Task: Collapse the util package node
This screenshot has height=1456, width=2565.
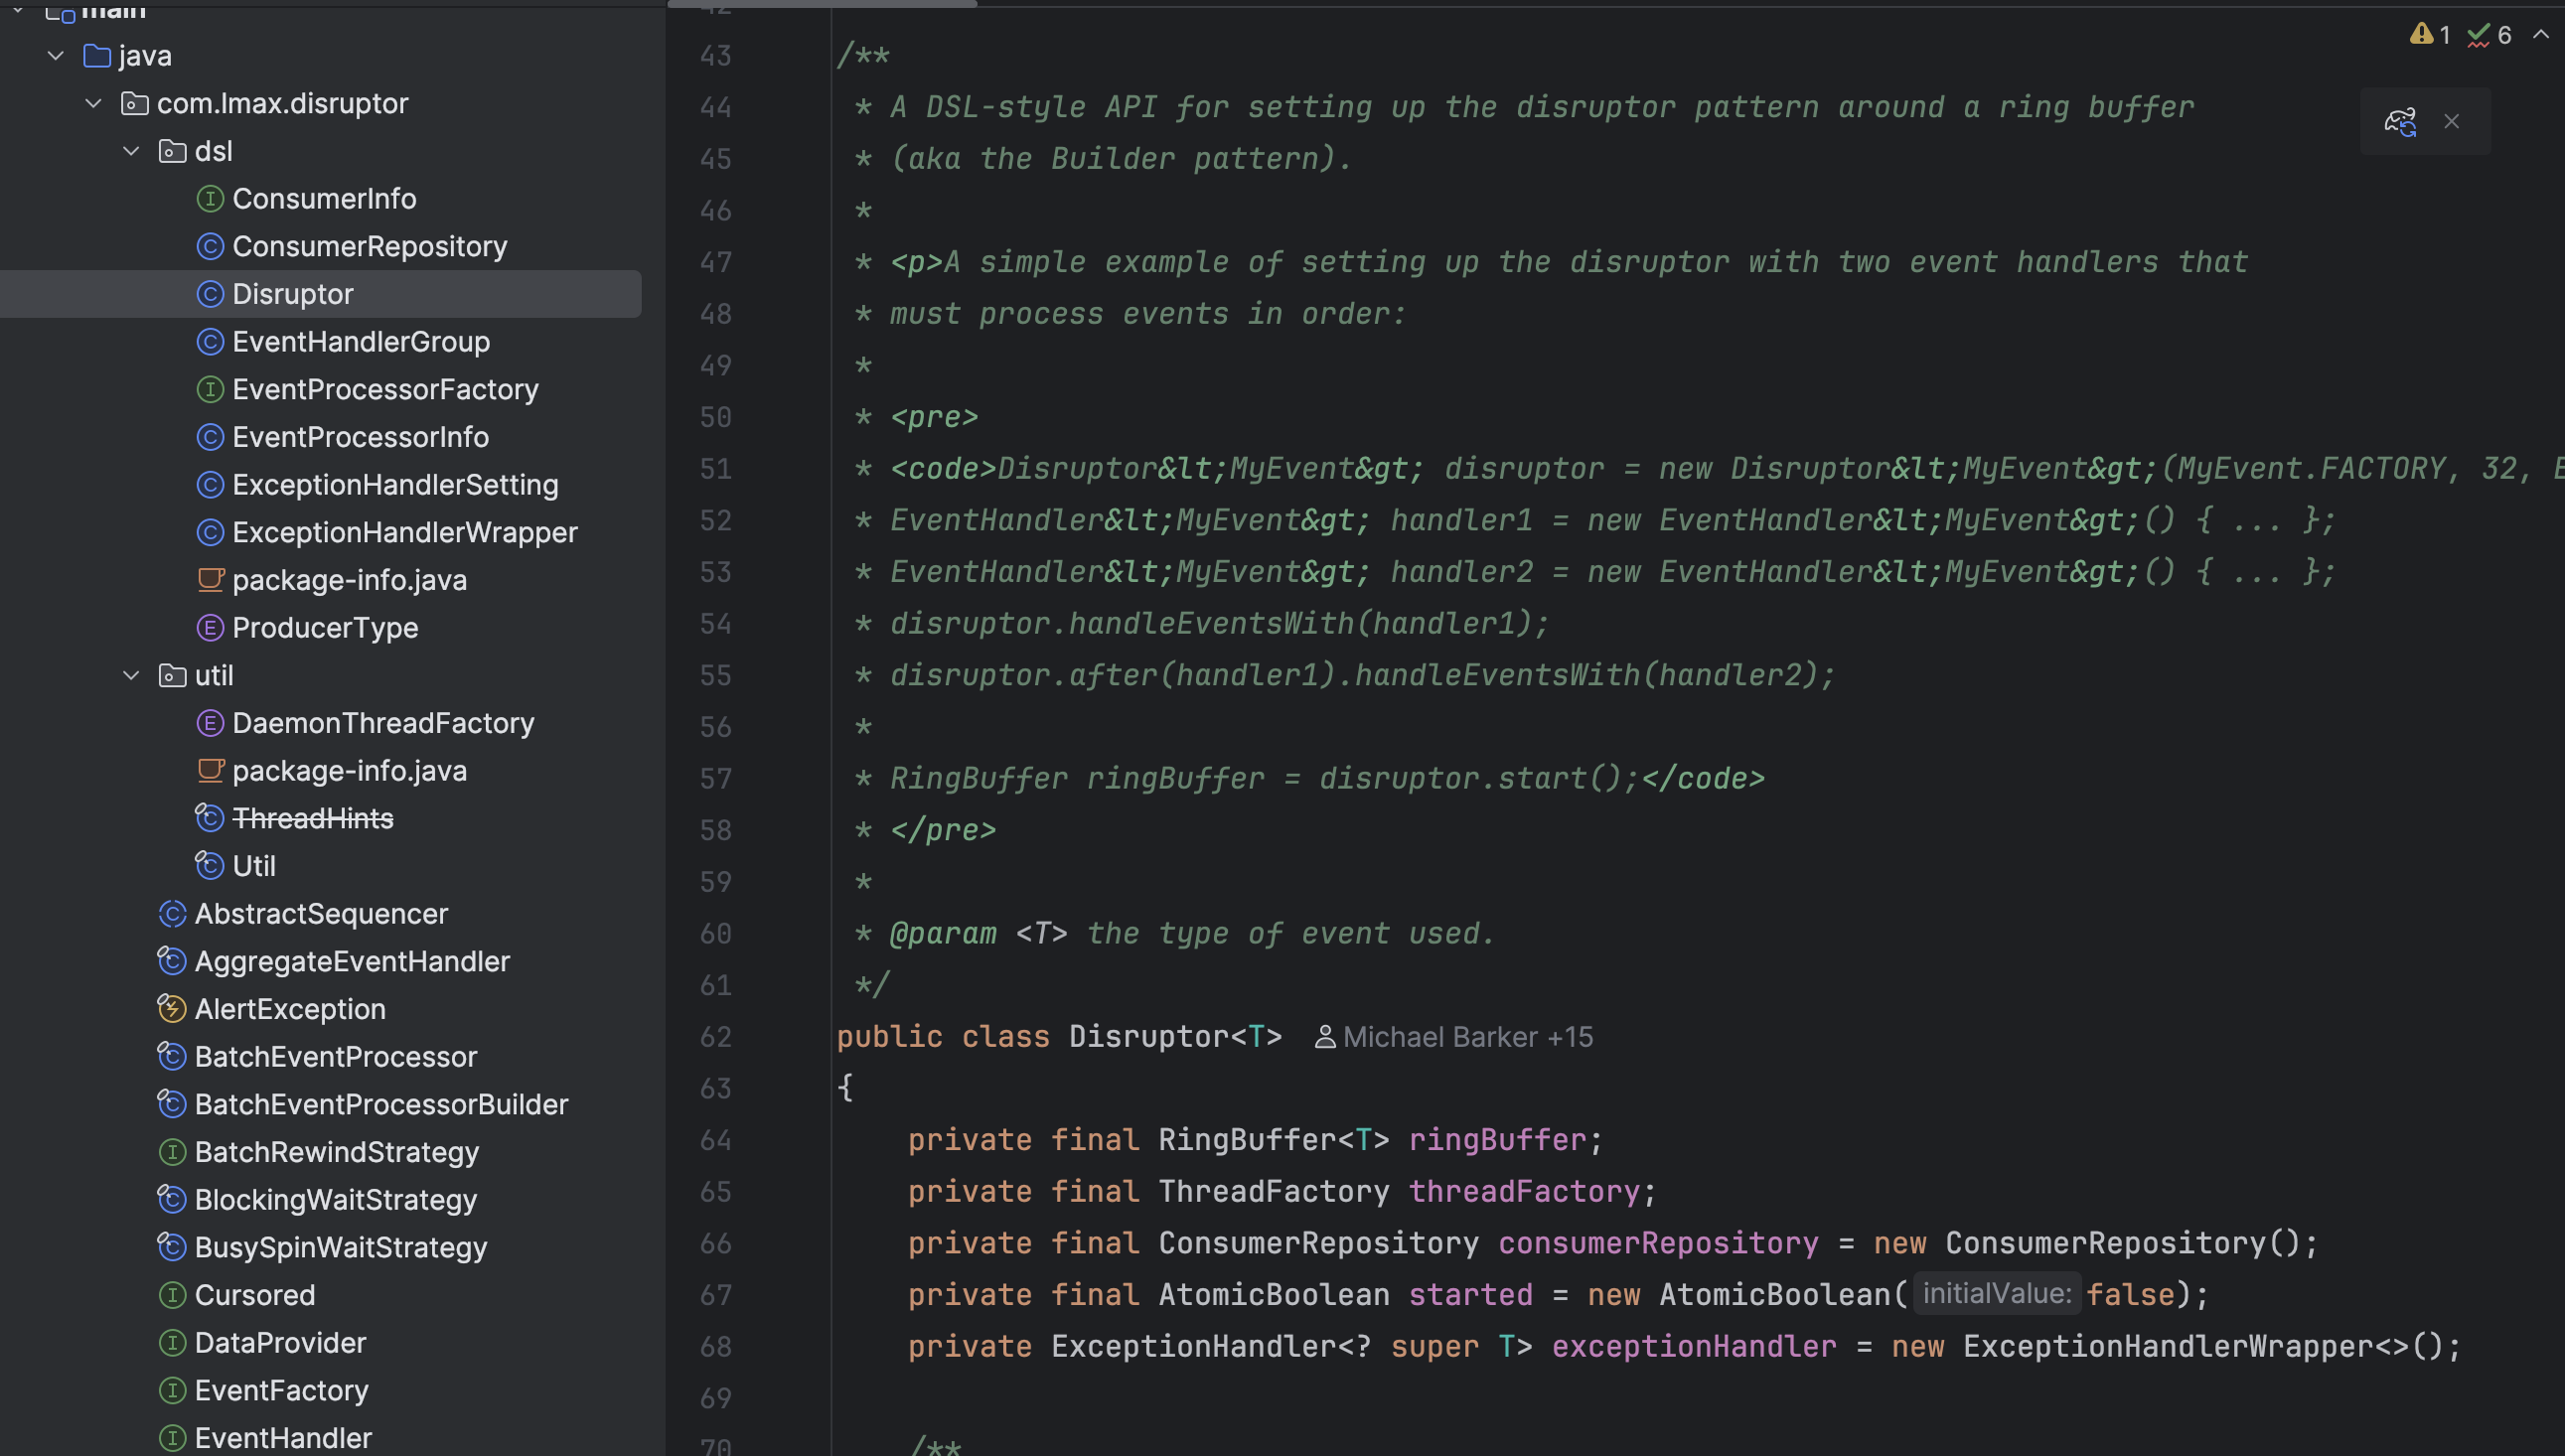Action: (x=131, y=676)
